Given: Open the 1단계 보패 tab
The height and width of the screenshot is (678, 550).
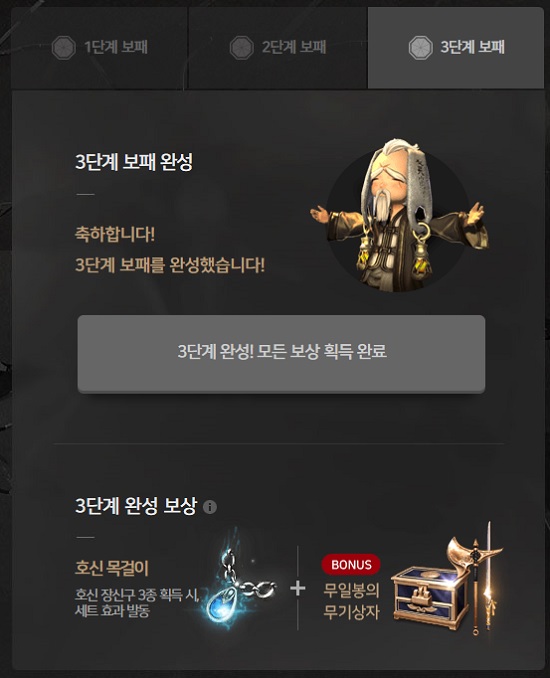Looking at the screenshot, I should [x=99, y=48].
